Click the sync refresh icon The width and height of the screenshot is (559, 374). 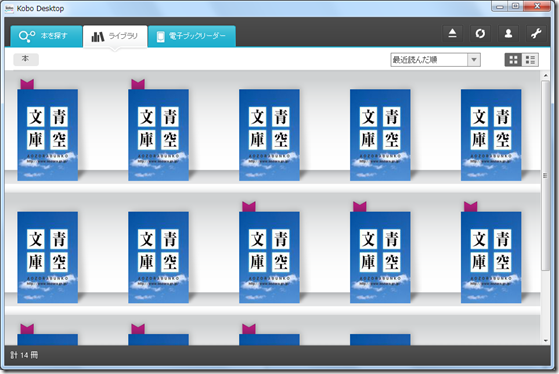pyautogui.click(x=480, y=34)
